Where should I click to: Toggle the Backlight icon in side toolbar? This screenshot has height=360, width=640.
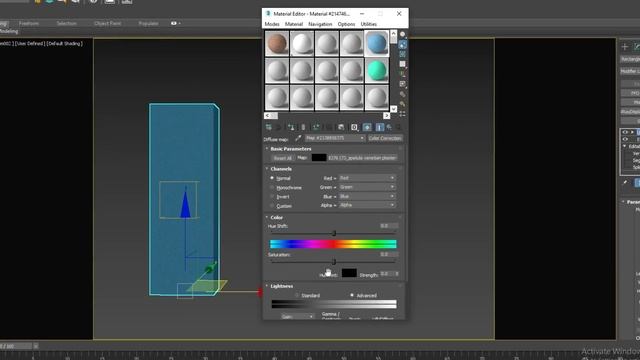point(402,44)
